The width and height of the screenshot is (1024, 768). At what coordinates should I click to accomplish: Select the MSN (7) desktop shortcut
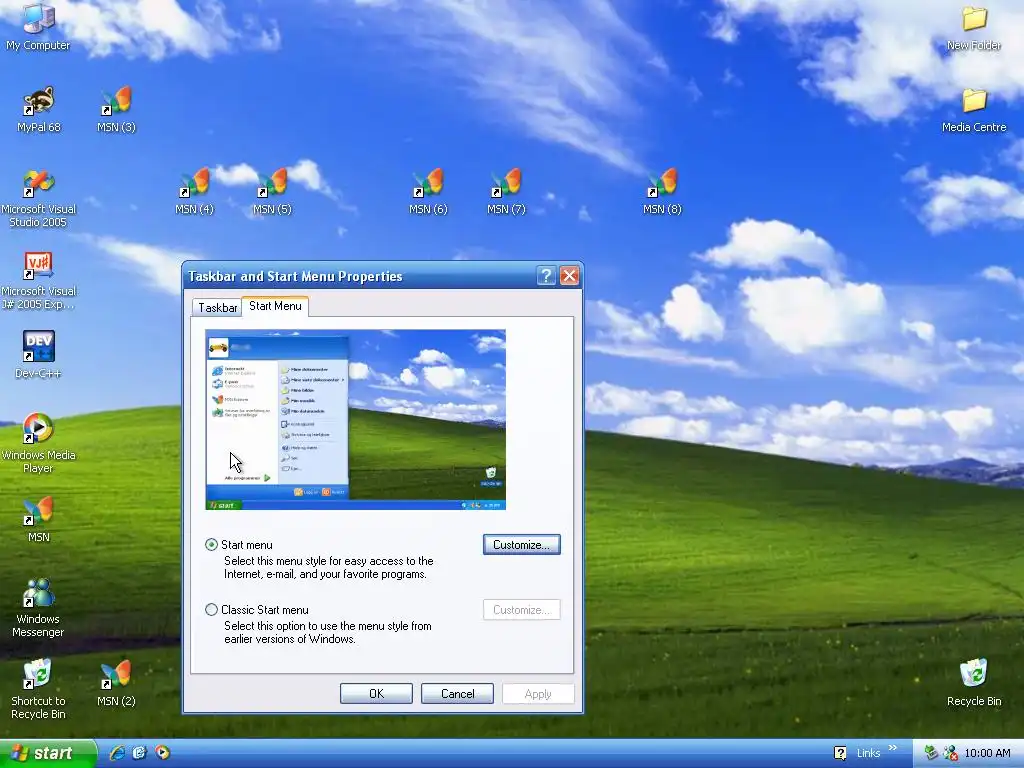coord(506,191)
